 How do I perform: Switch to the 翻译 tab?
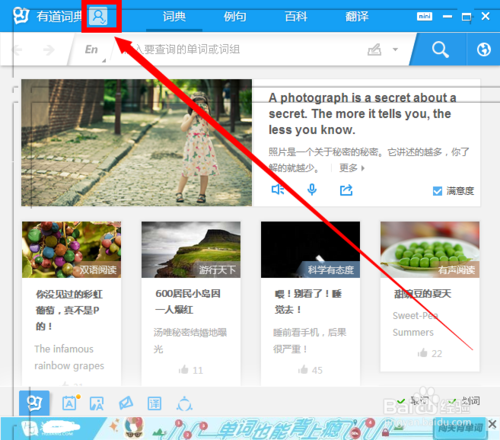pyautogui.click(x=357, y=16)
